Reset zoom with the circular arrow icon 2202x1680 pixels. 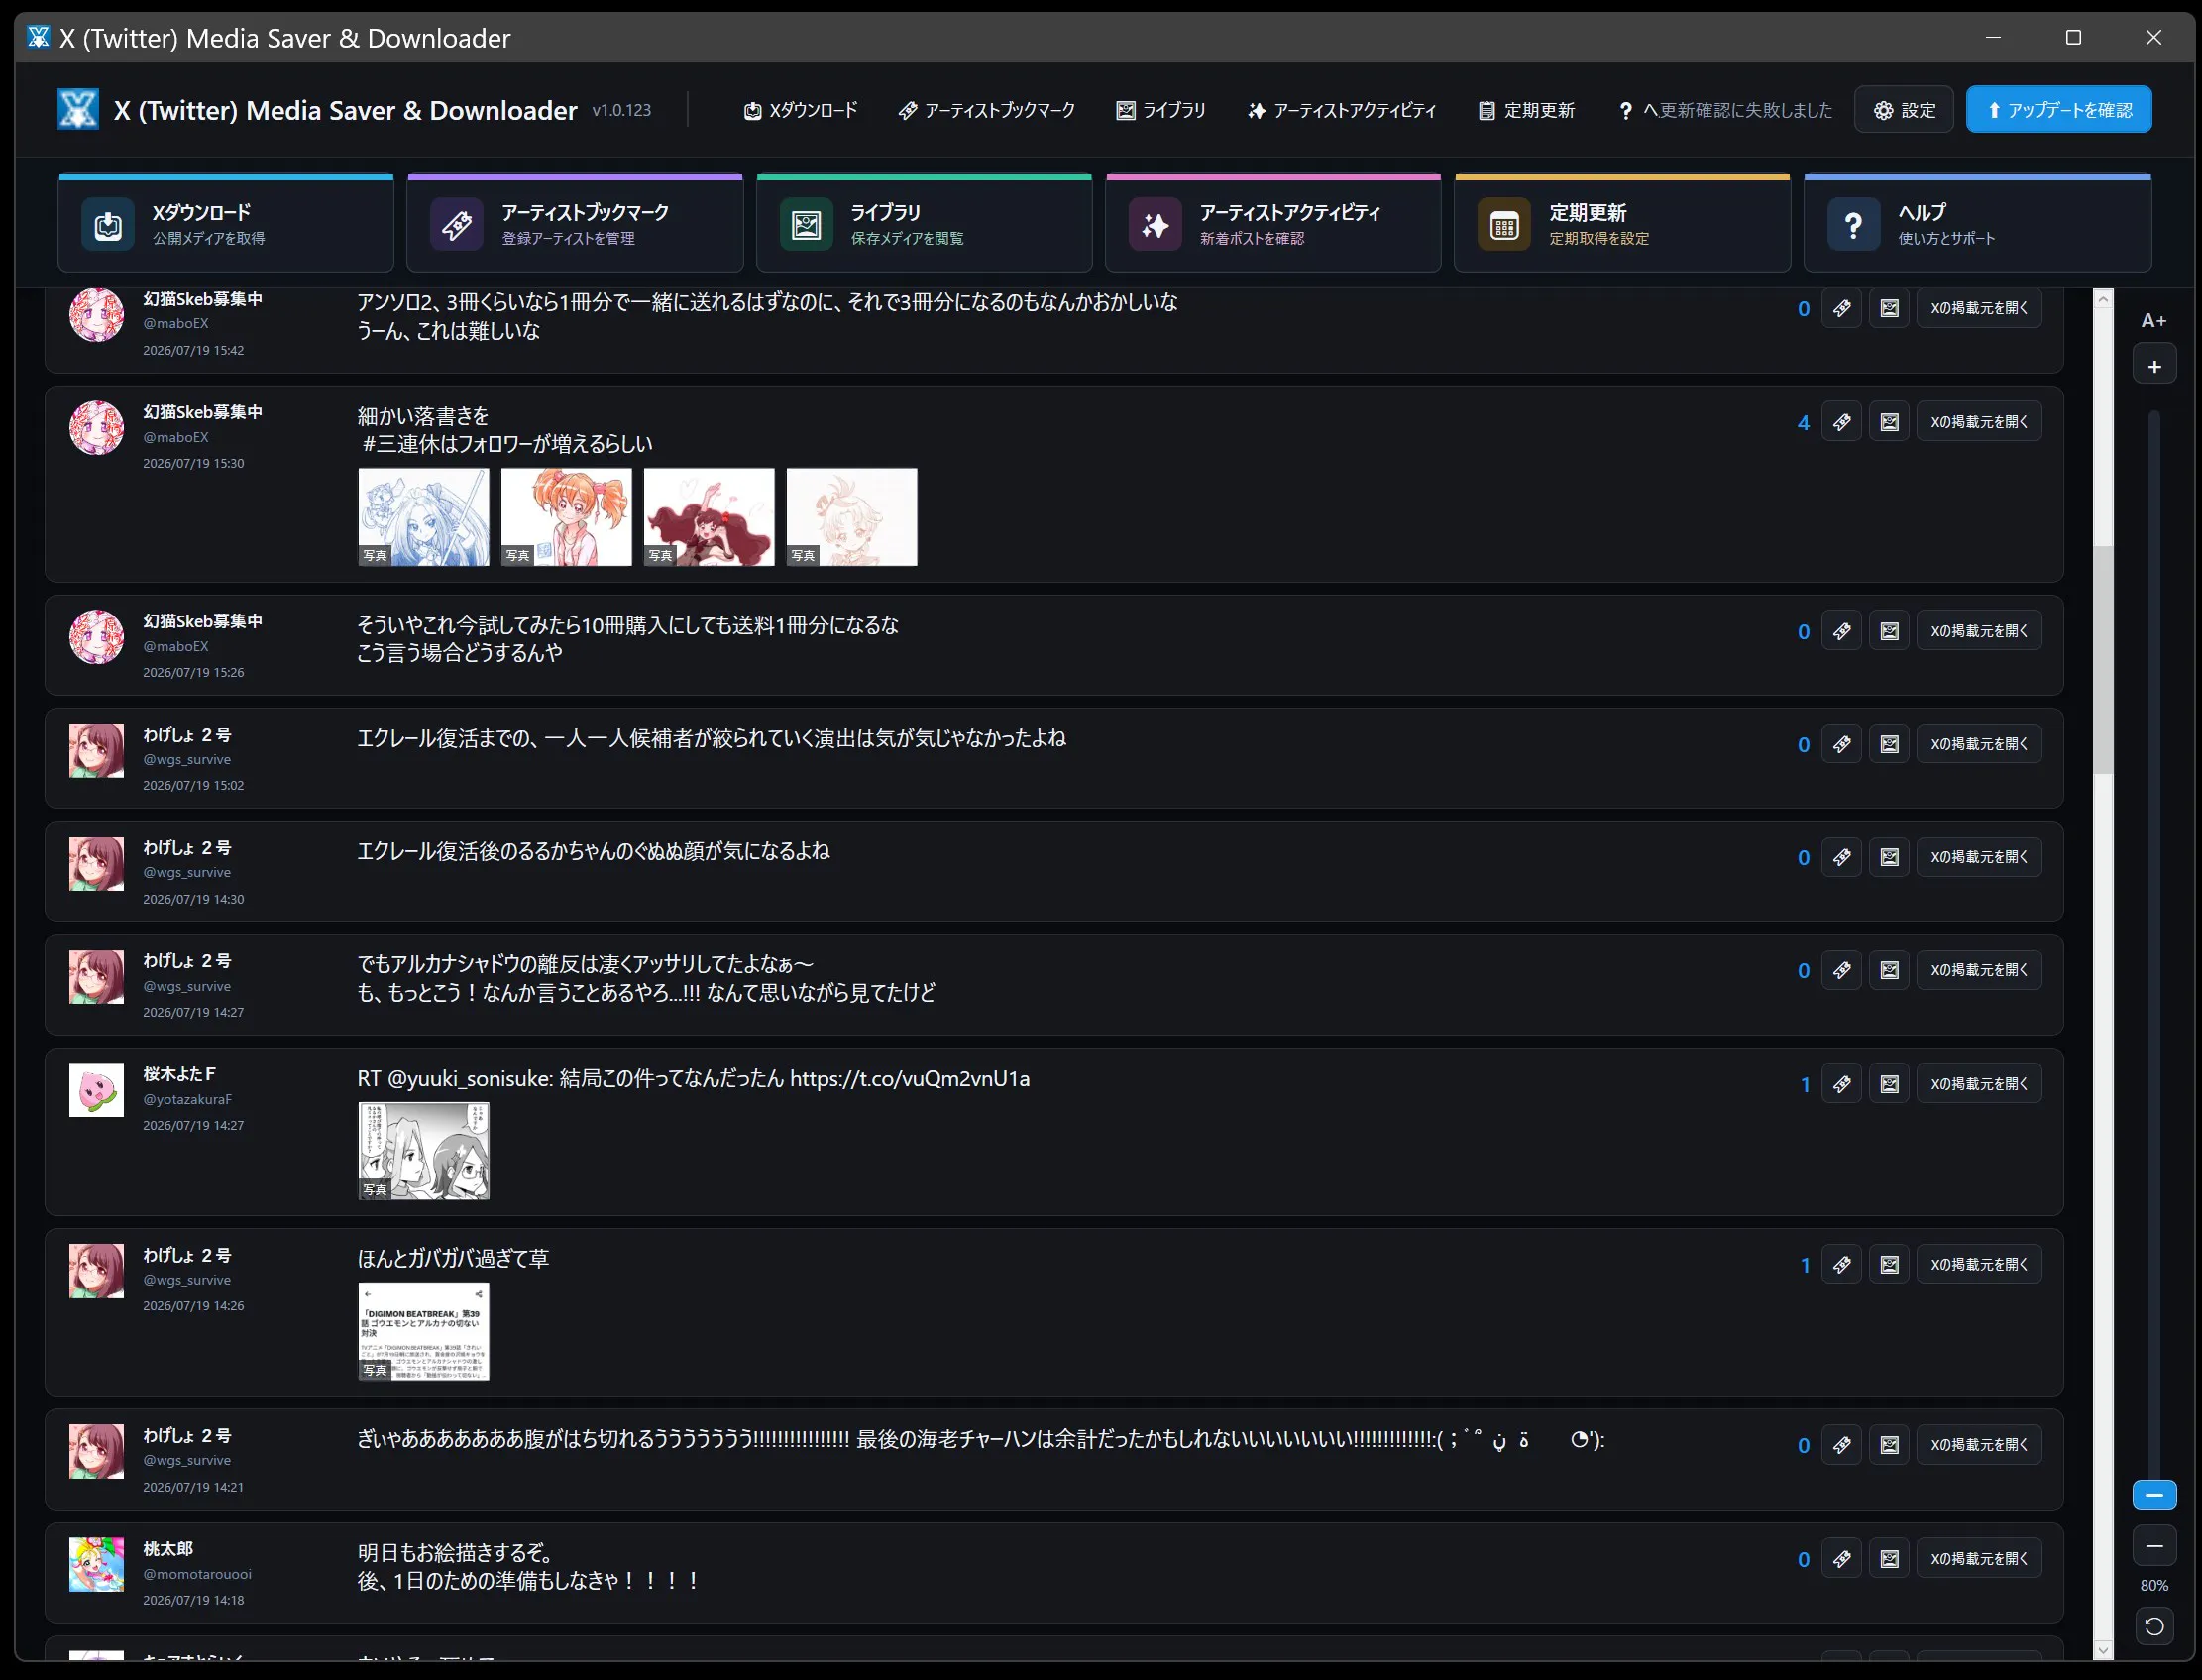coord(2154,1626)
